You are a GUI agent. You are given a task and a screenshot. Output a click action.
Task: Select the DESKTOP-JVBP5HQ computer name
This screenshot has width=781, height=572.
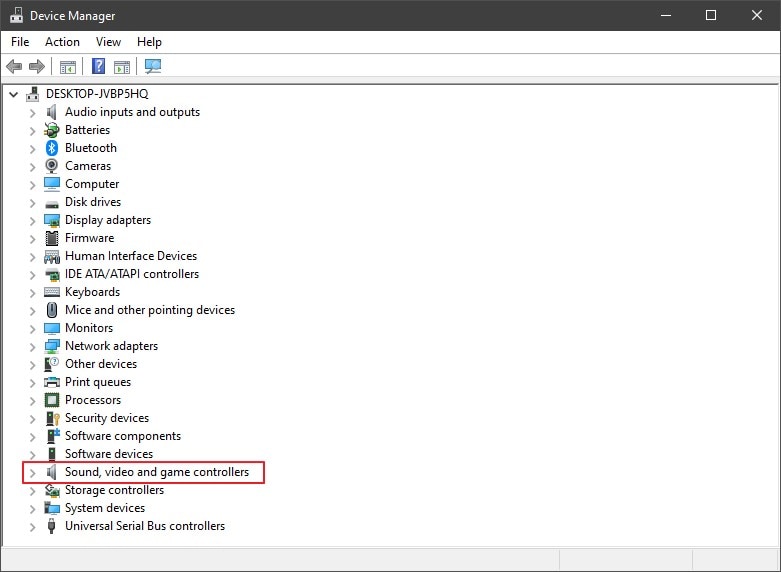tap(97, 94)
